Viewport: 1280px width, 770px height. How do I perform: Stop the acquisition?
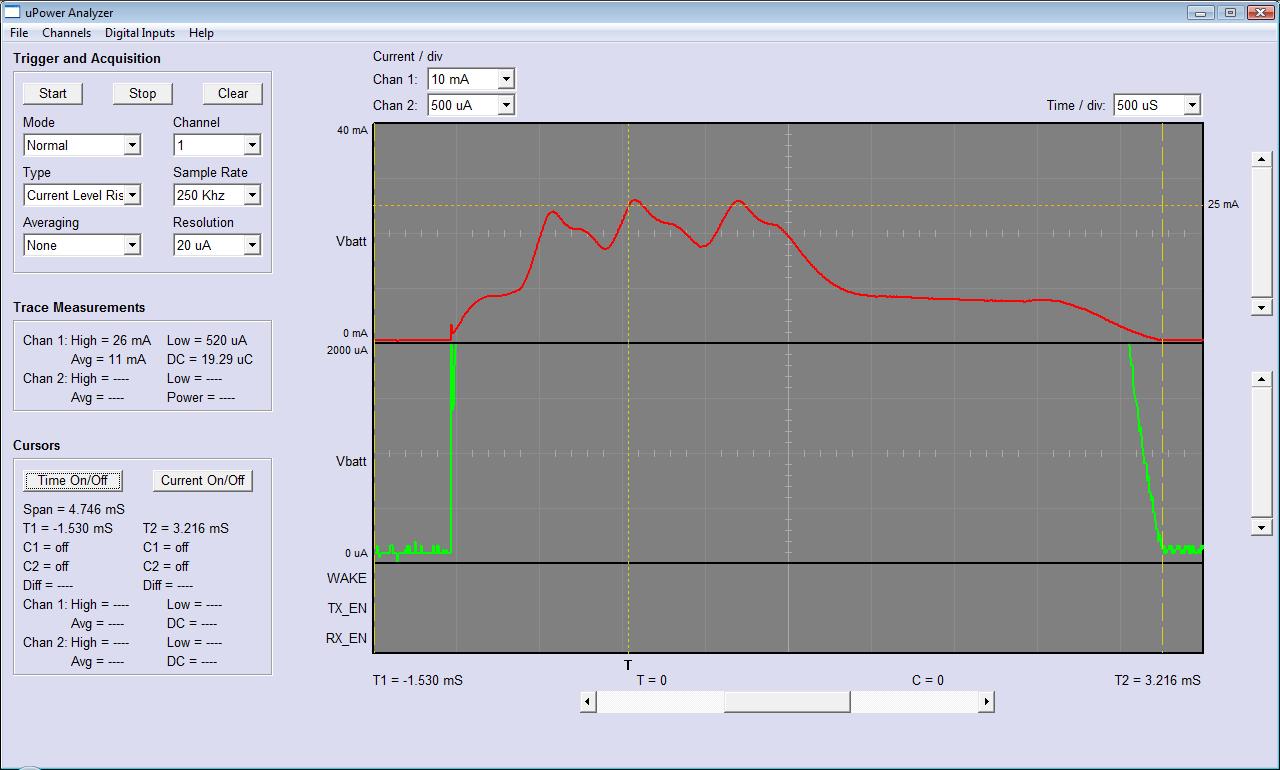pyautogui.click(x=142, y=93)
